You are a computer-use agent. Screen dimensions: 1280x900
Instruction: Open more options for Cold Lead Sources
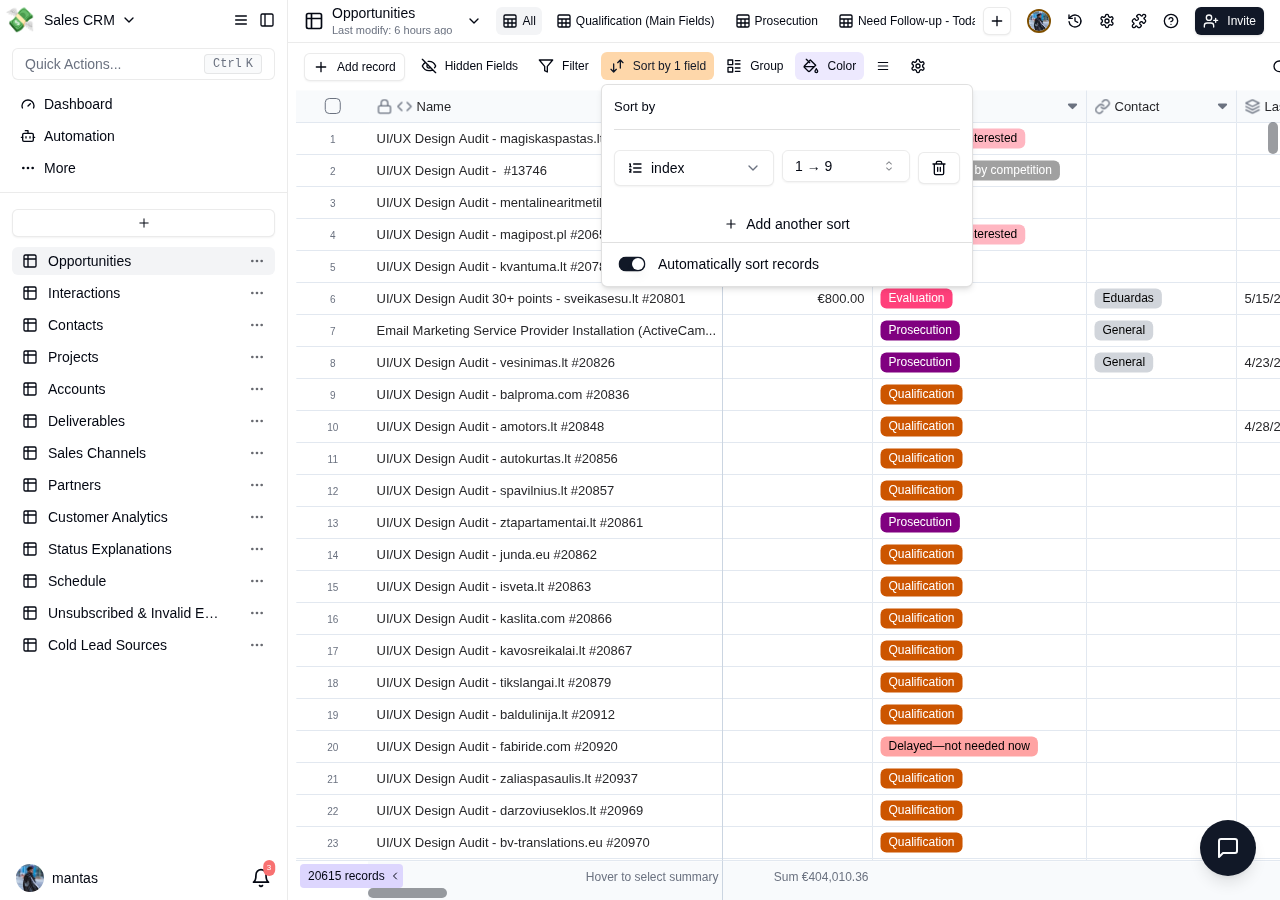tap(257, 645)
